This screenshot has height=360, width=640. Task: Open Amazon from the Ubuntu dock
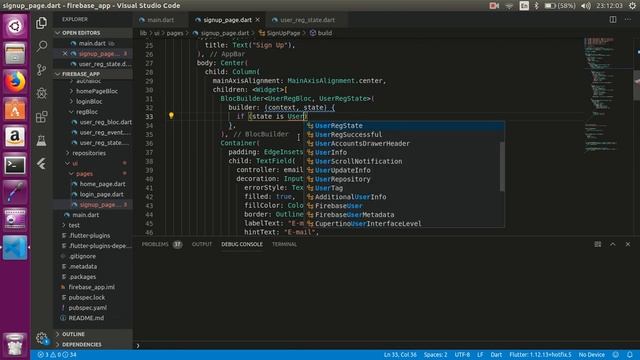(15, 137)
